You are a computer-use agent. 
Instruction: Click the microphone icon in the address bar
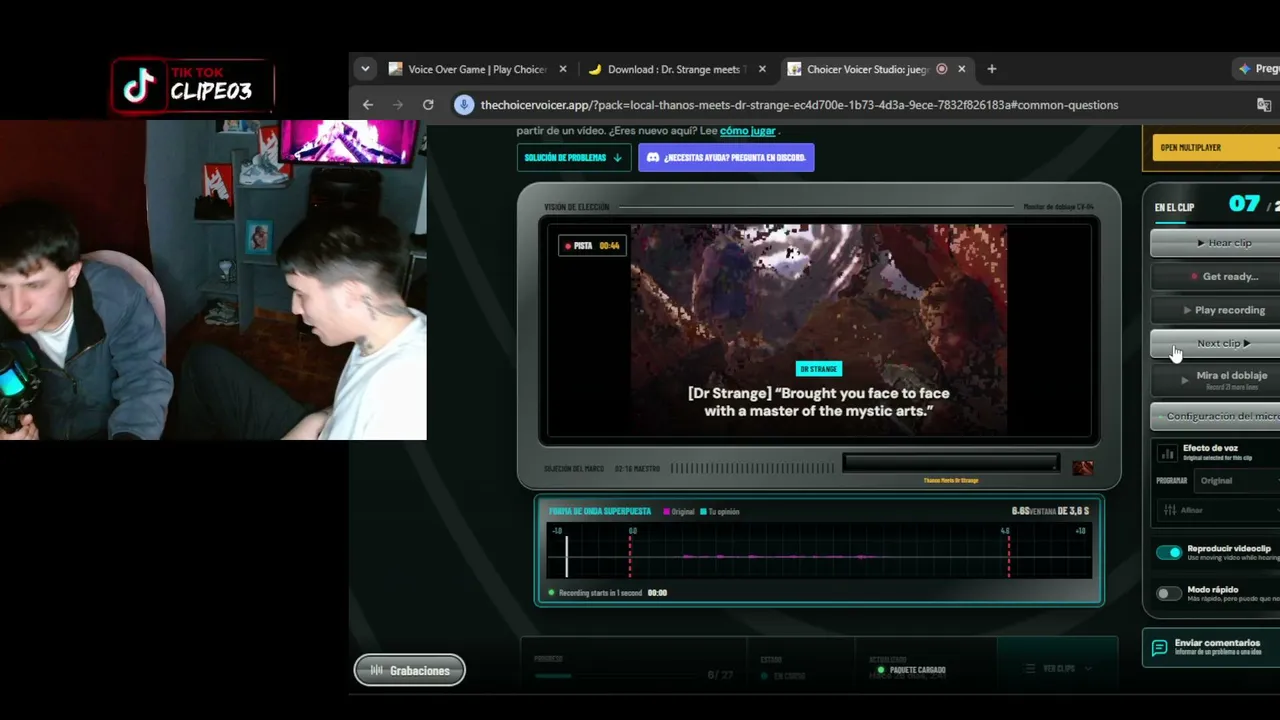click(x=464, y=105)
